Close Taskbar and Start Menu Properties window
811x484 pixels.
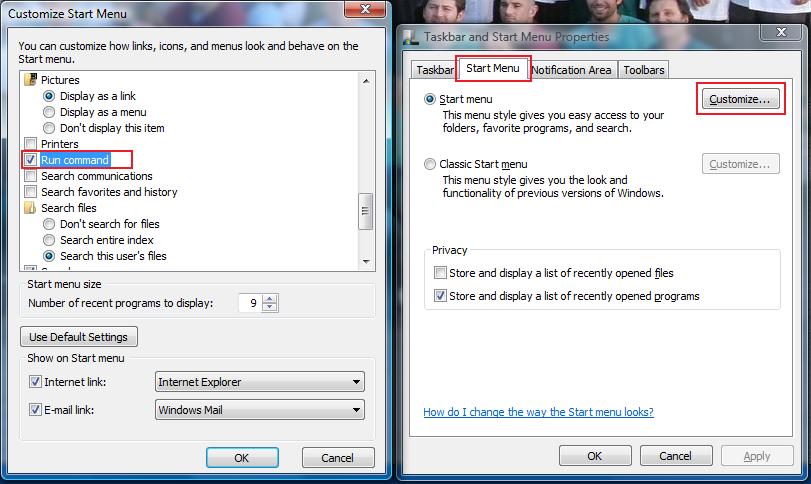781,32
